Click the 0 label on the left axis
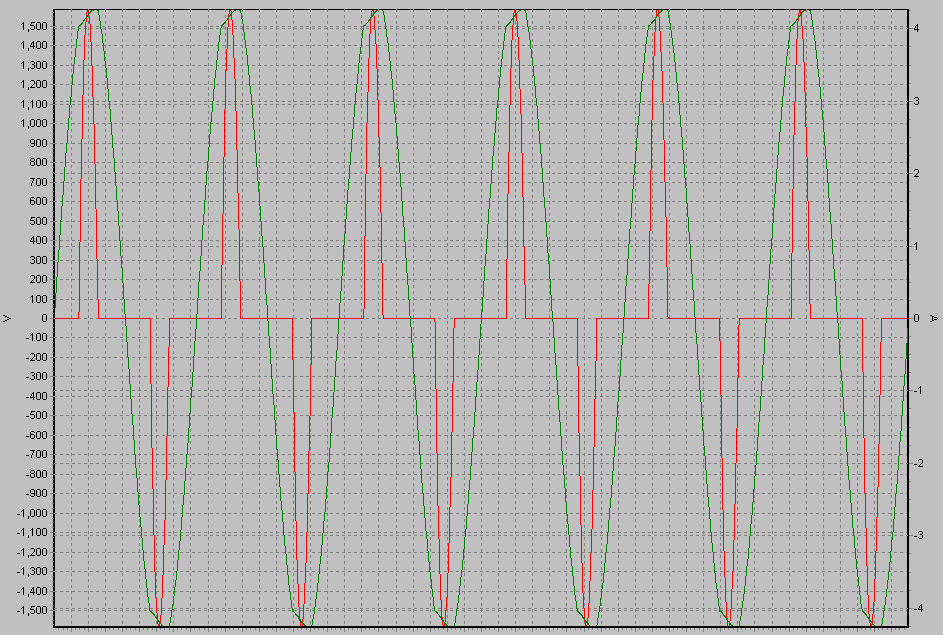The image size is (943, 635). [x=44, y=318]
